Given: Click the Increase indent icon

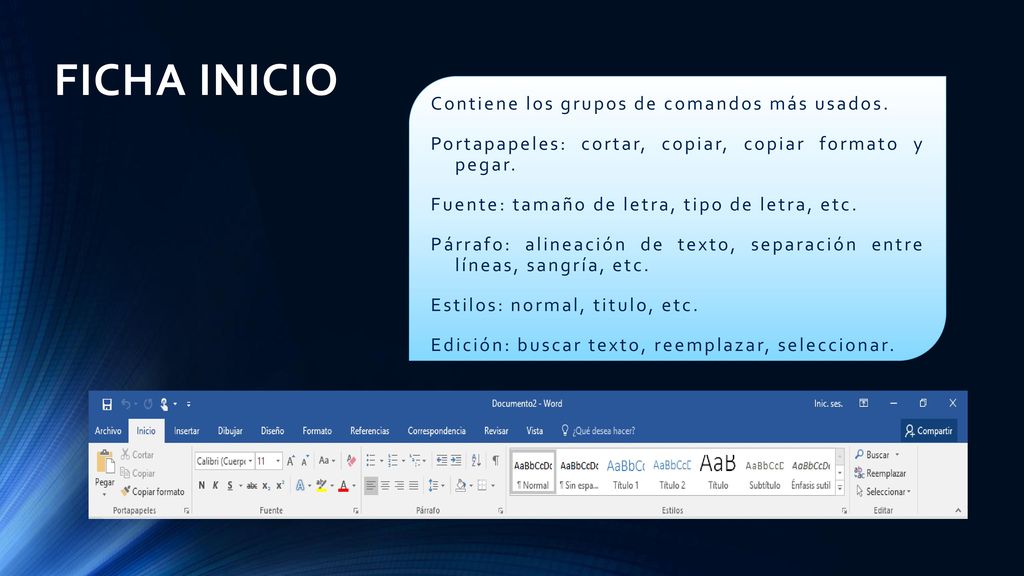Looking at the screenshot, I should click(456, 460).
